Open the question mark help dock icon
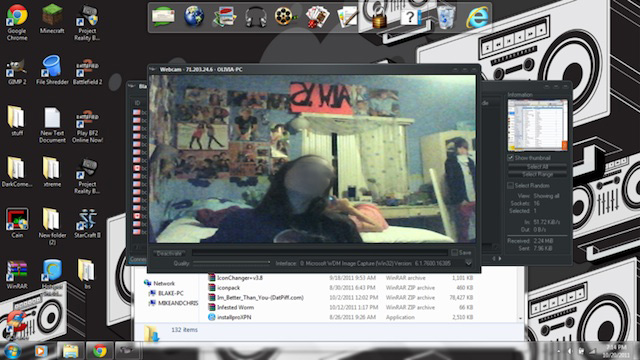The width and height of the screenshot is (640, 360). tap(410, 17)
